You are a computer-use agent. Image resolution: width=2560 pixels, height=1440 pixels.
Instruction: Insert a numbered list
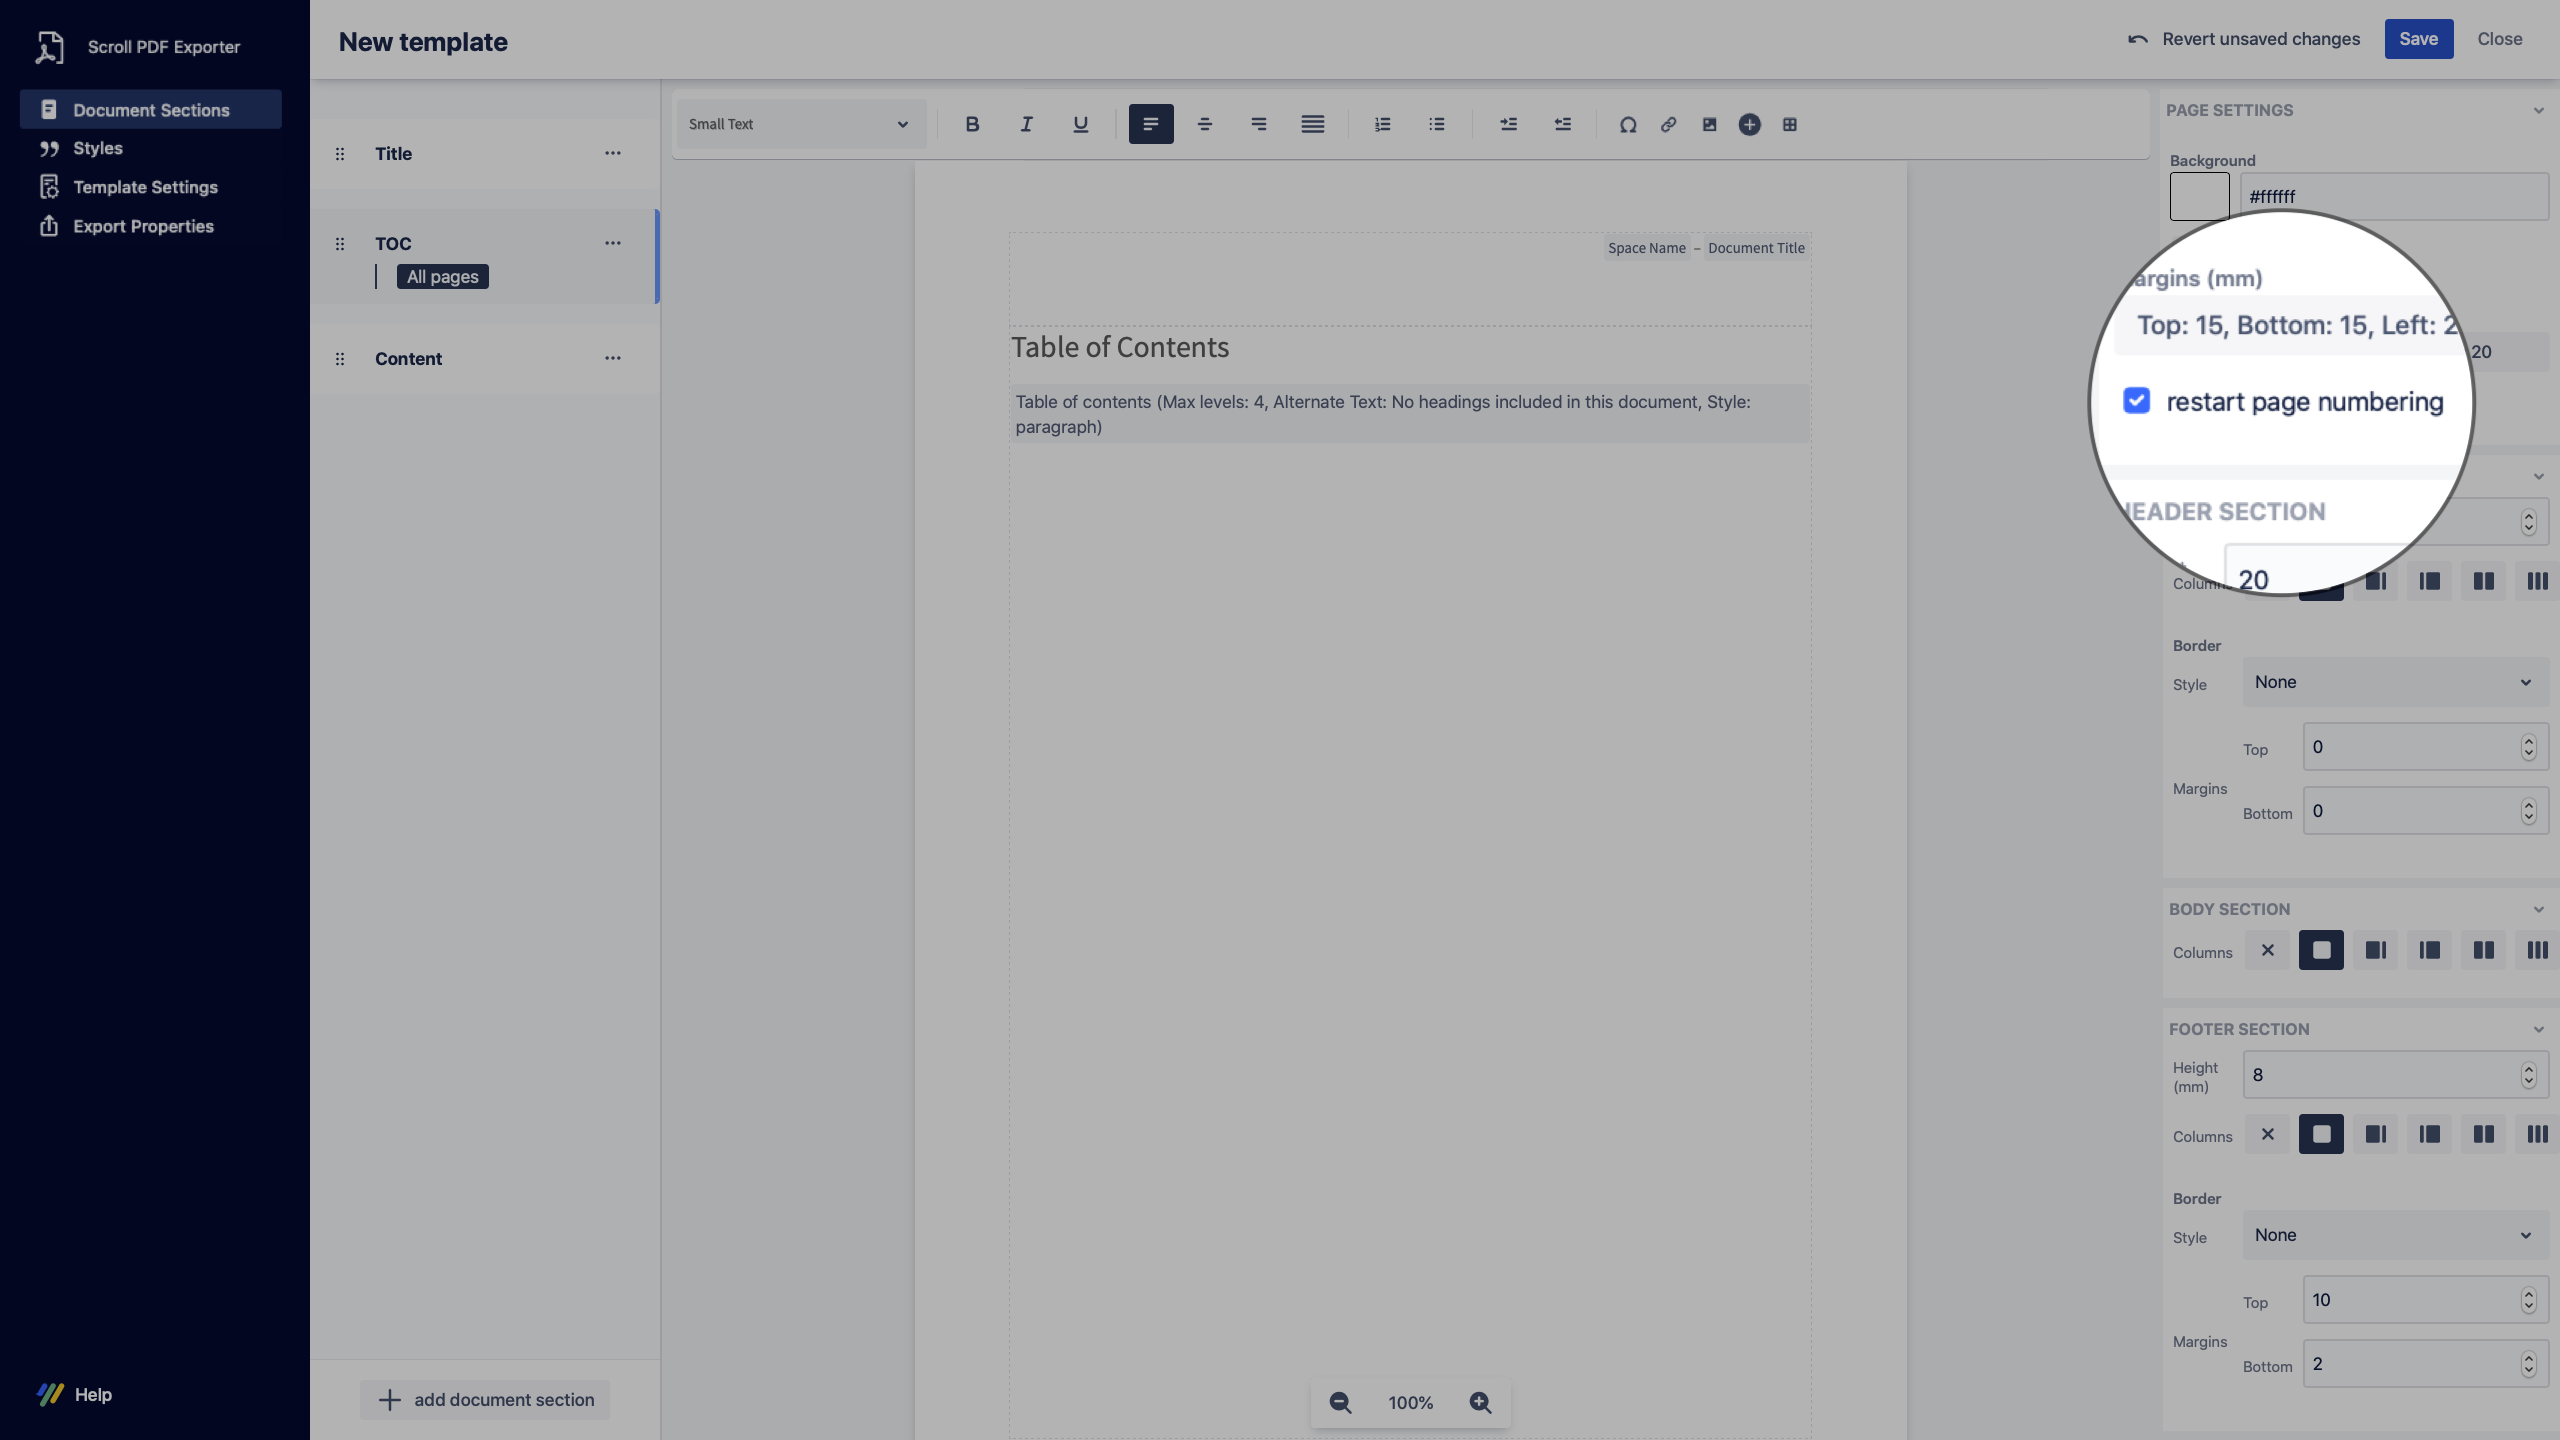[1382, 124]
